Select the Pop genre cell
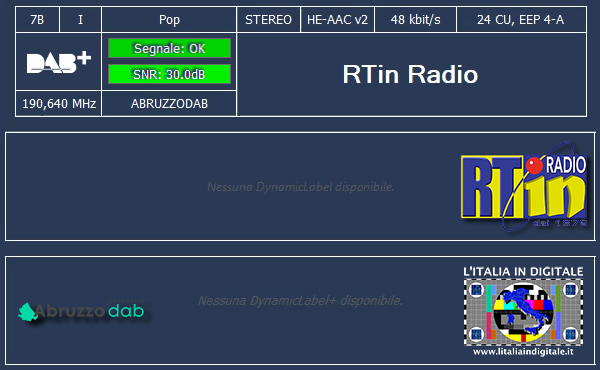This screenshot has height=370, width=600. (x=169, y=20)
